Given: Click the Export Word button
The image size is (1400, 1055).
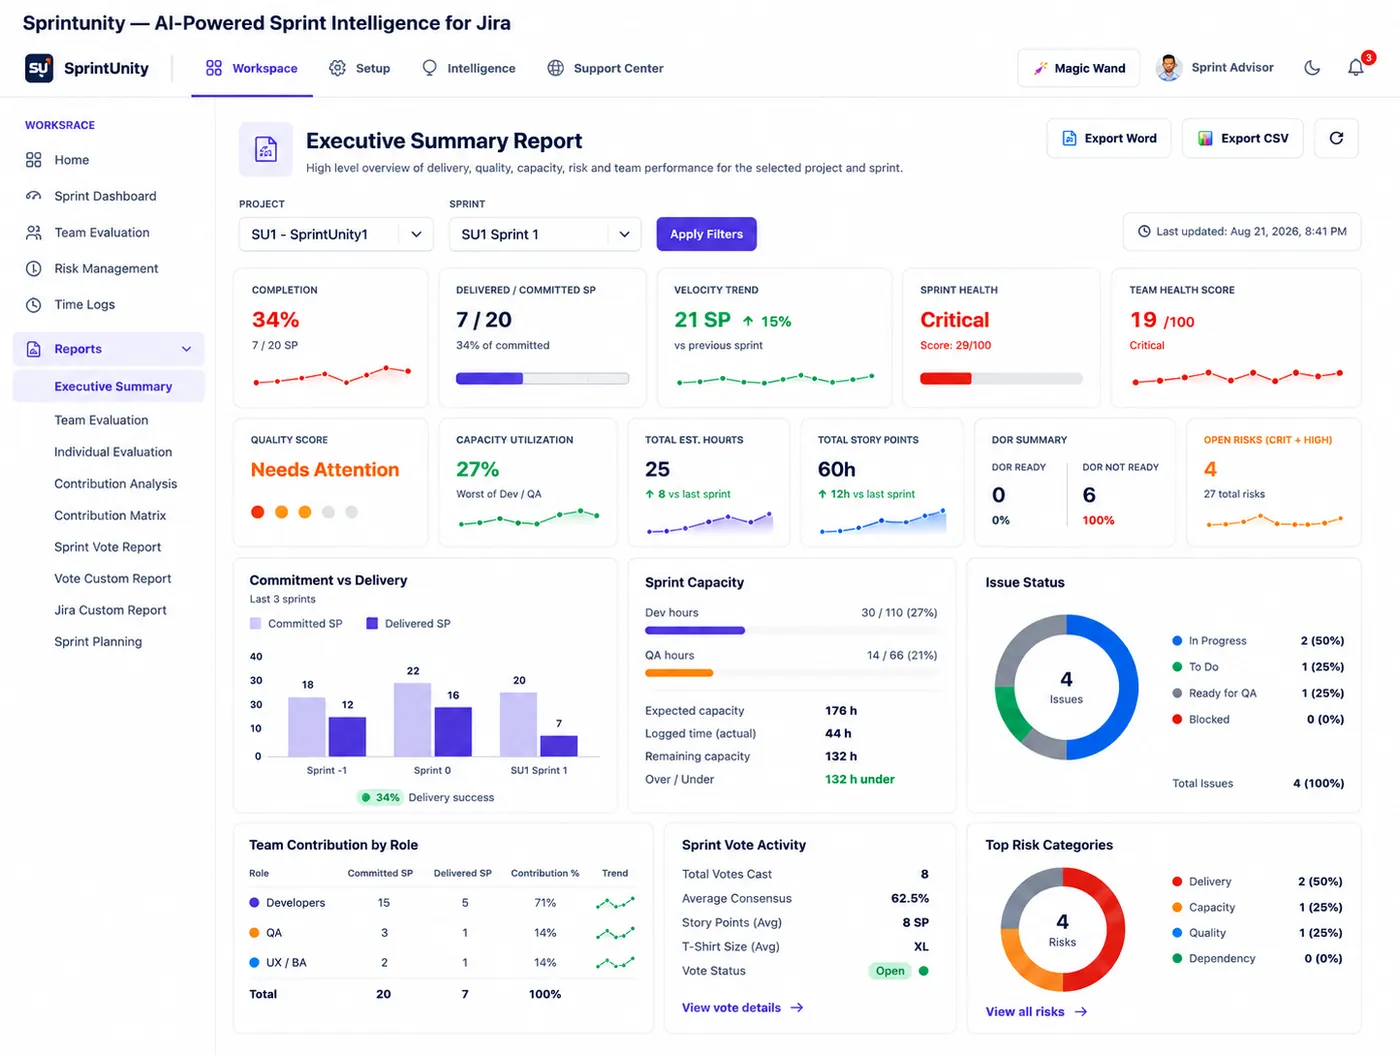Looking at the screenshot, I should 1109,138.
